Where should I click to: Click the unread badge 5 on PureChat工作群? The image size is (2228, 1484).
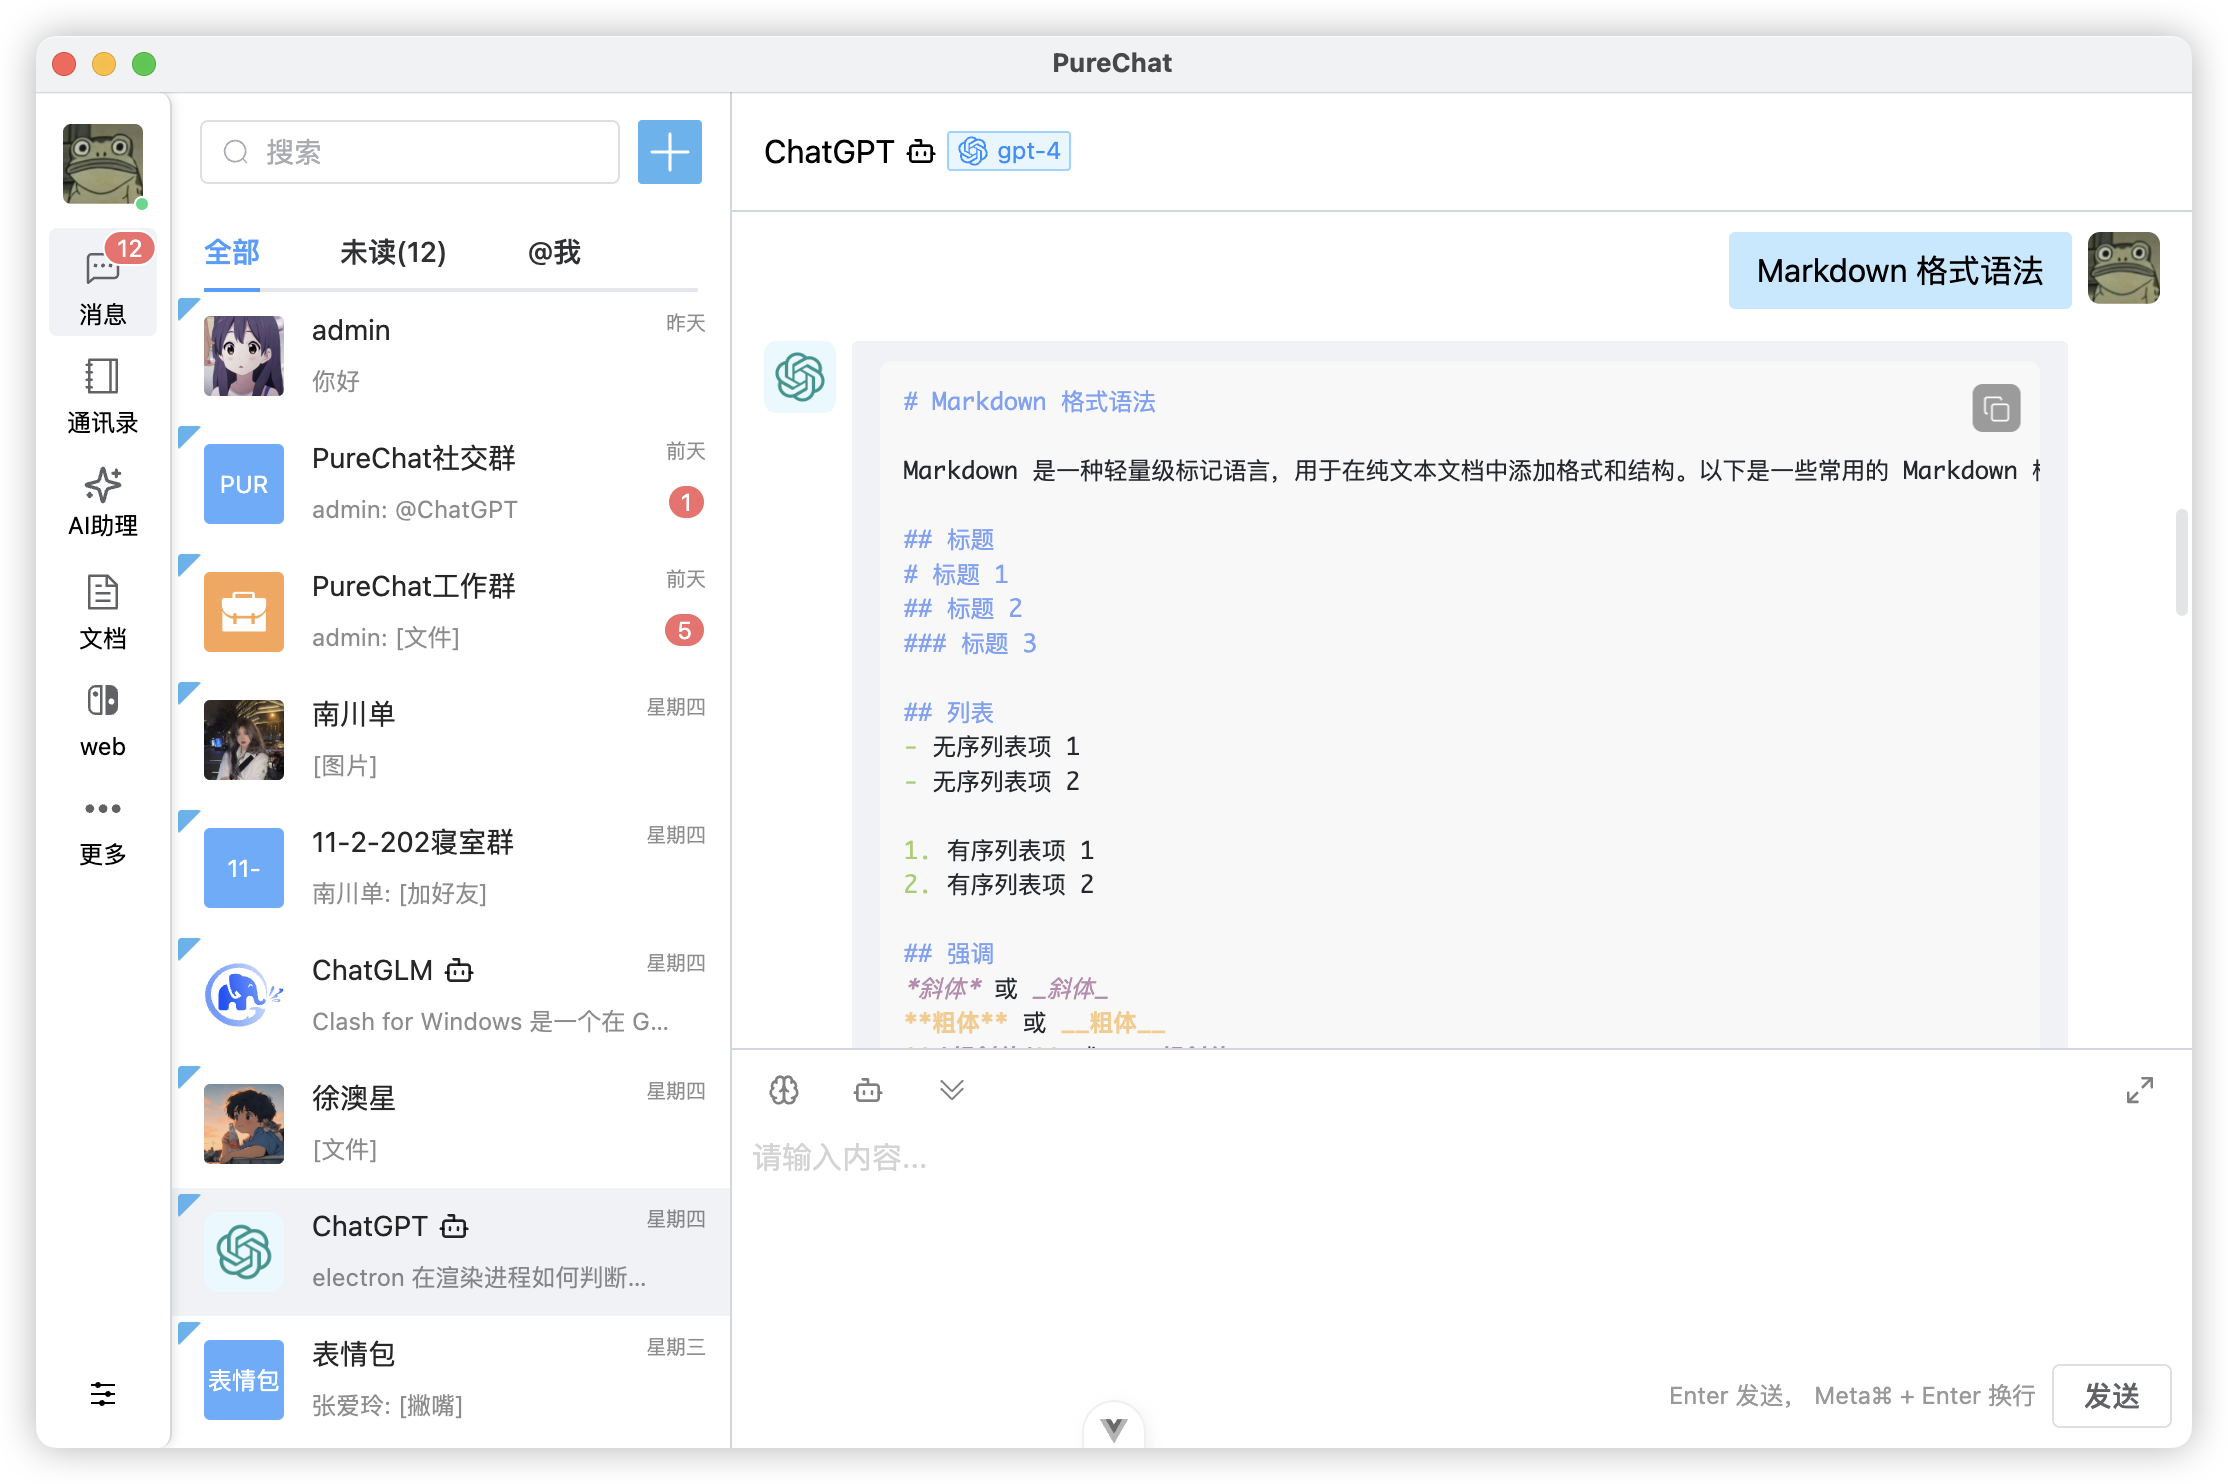point(685,630)
